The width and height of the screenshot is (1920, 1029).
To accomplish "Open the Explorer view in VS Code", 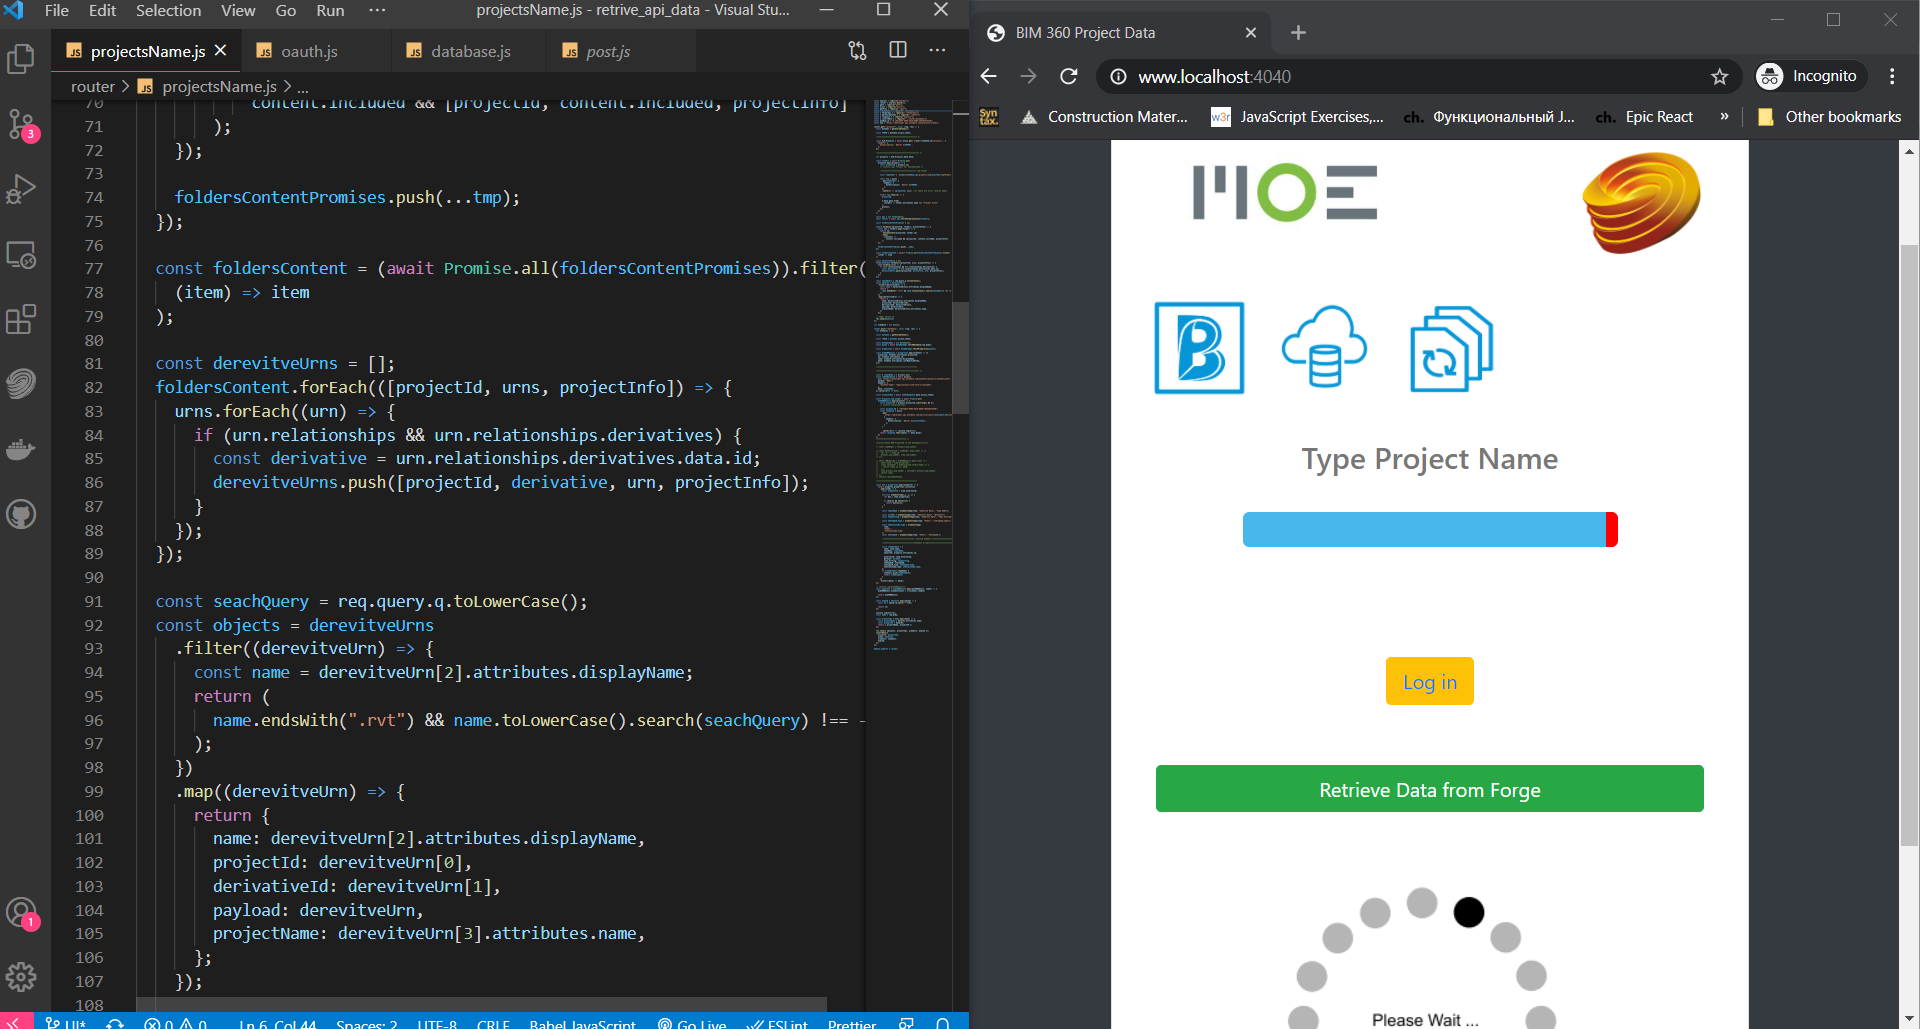I will click(21, 59).
